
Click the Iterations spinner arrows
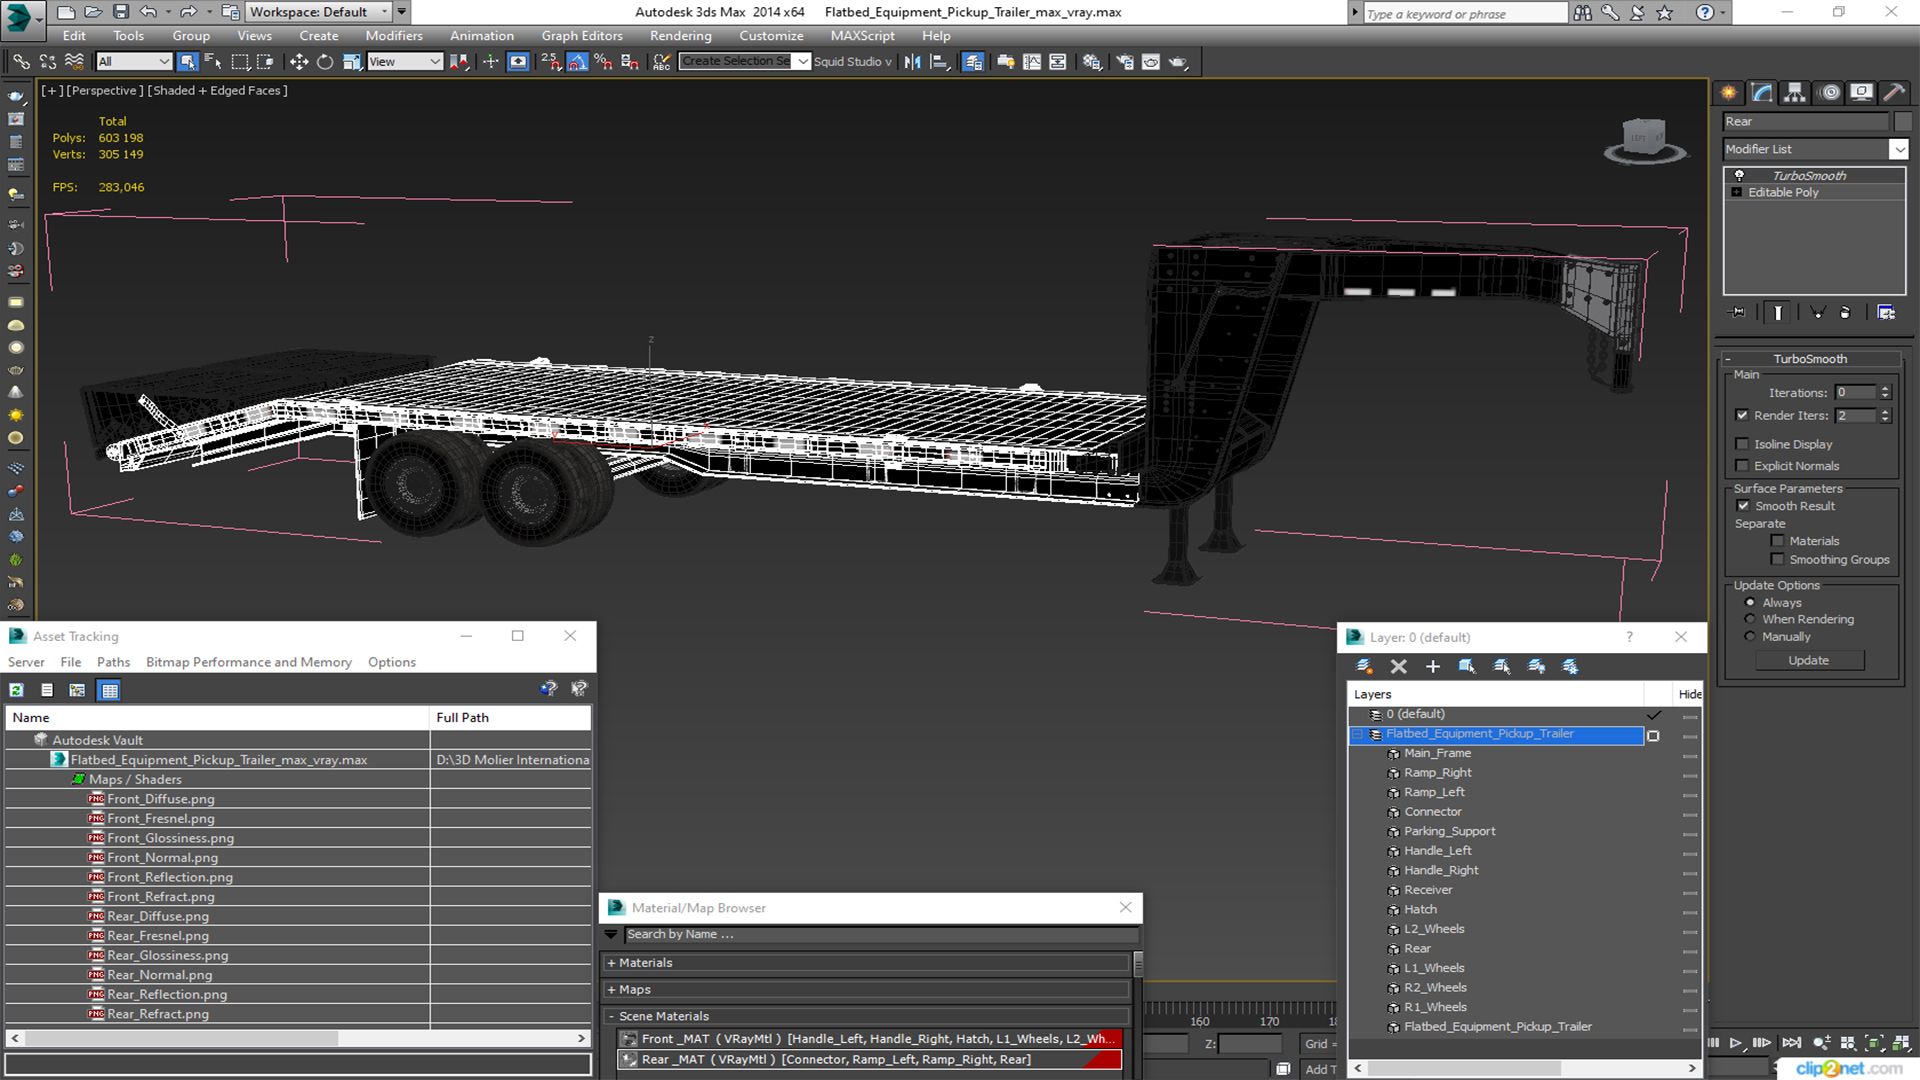coord(1885,393)
